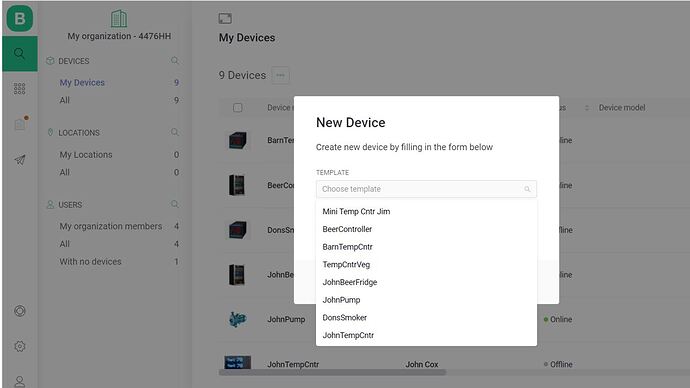This screenshot has width=690, height=388.
Task: Search within the LOCATIONS section
Action: [x=175, y=132]
